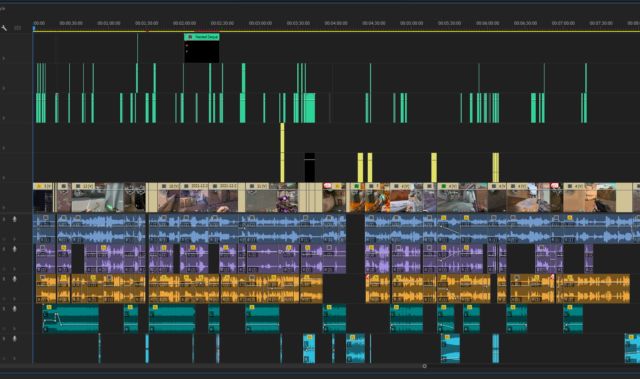Solo the blue audio track
The width and height of the screenshot is (640, 379).
point(4,219)
